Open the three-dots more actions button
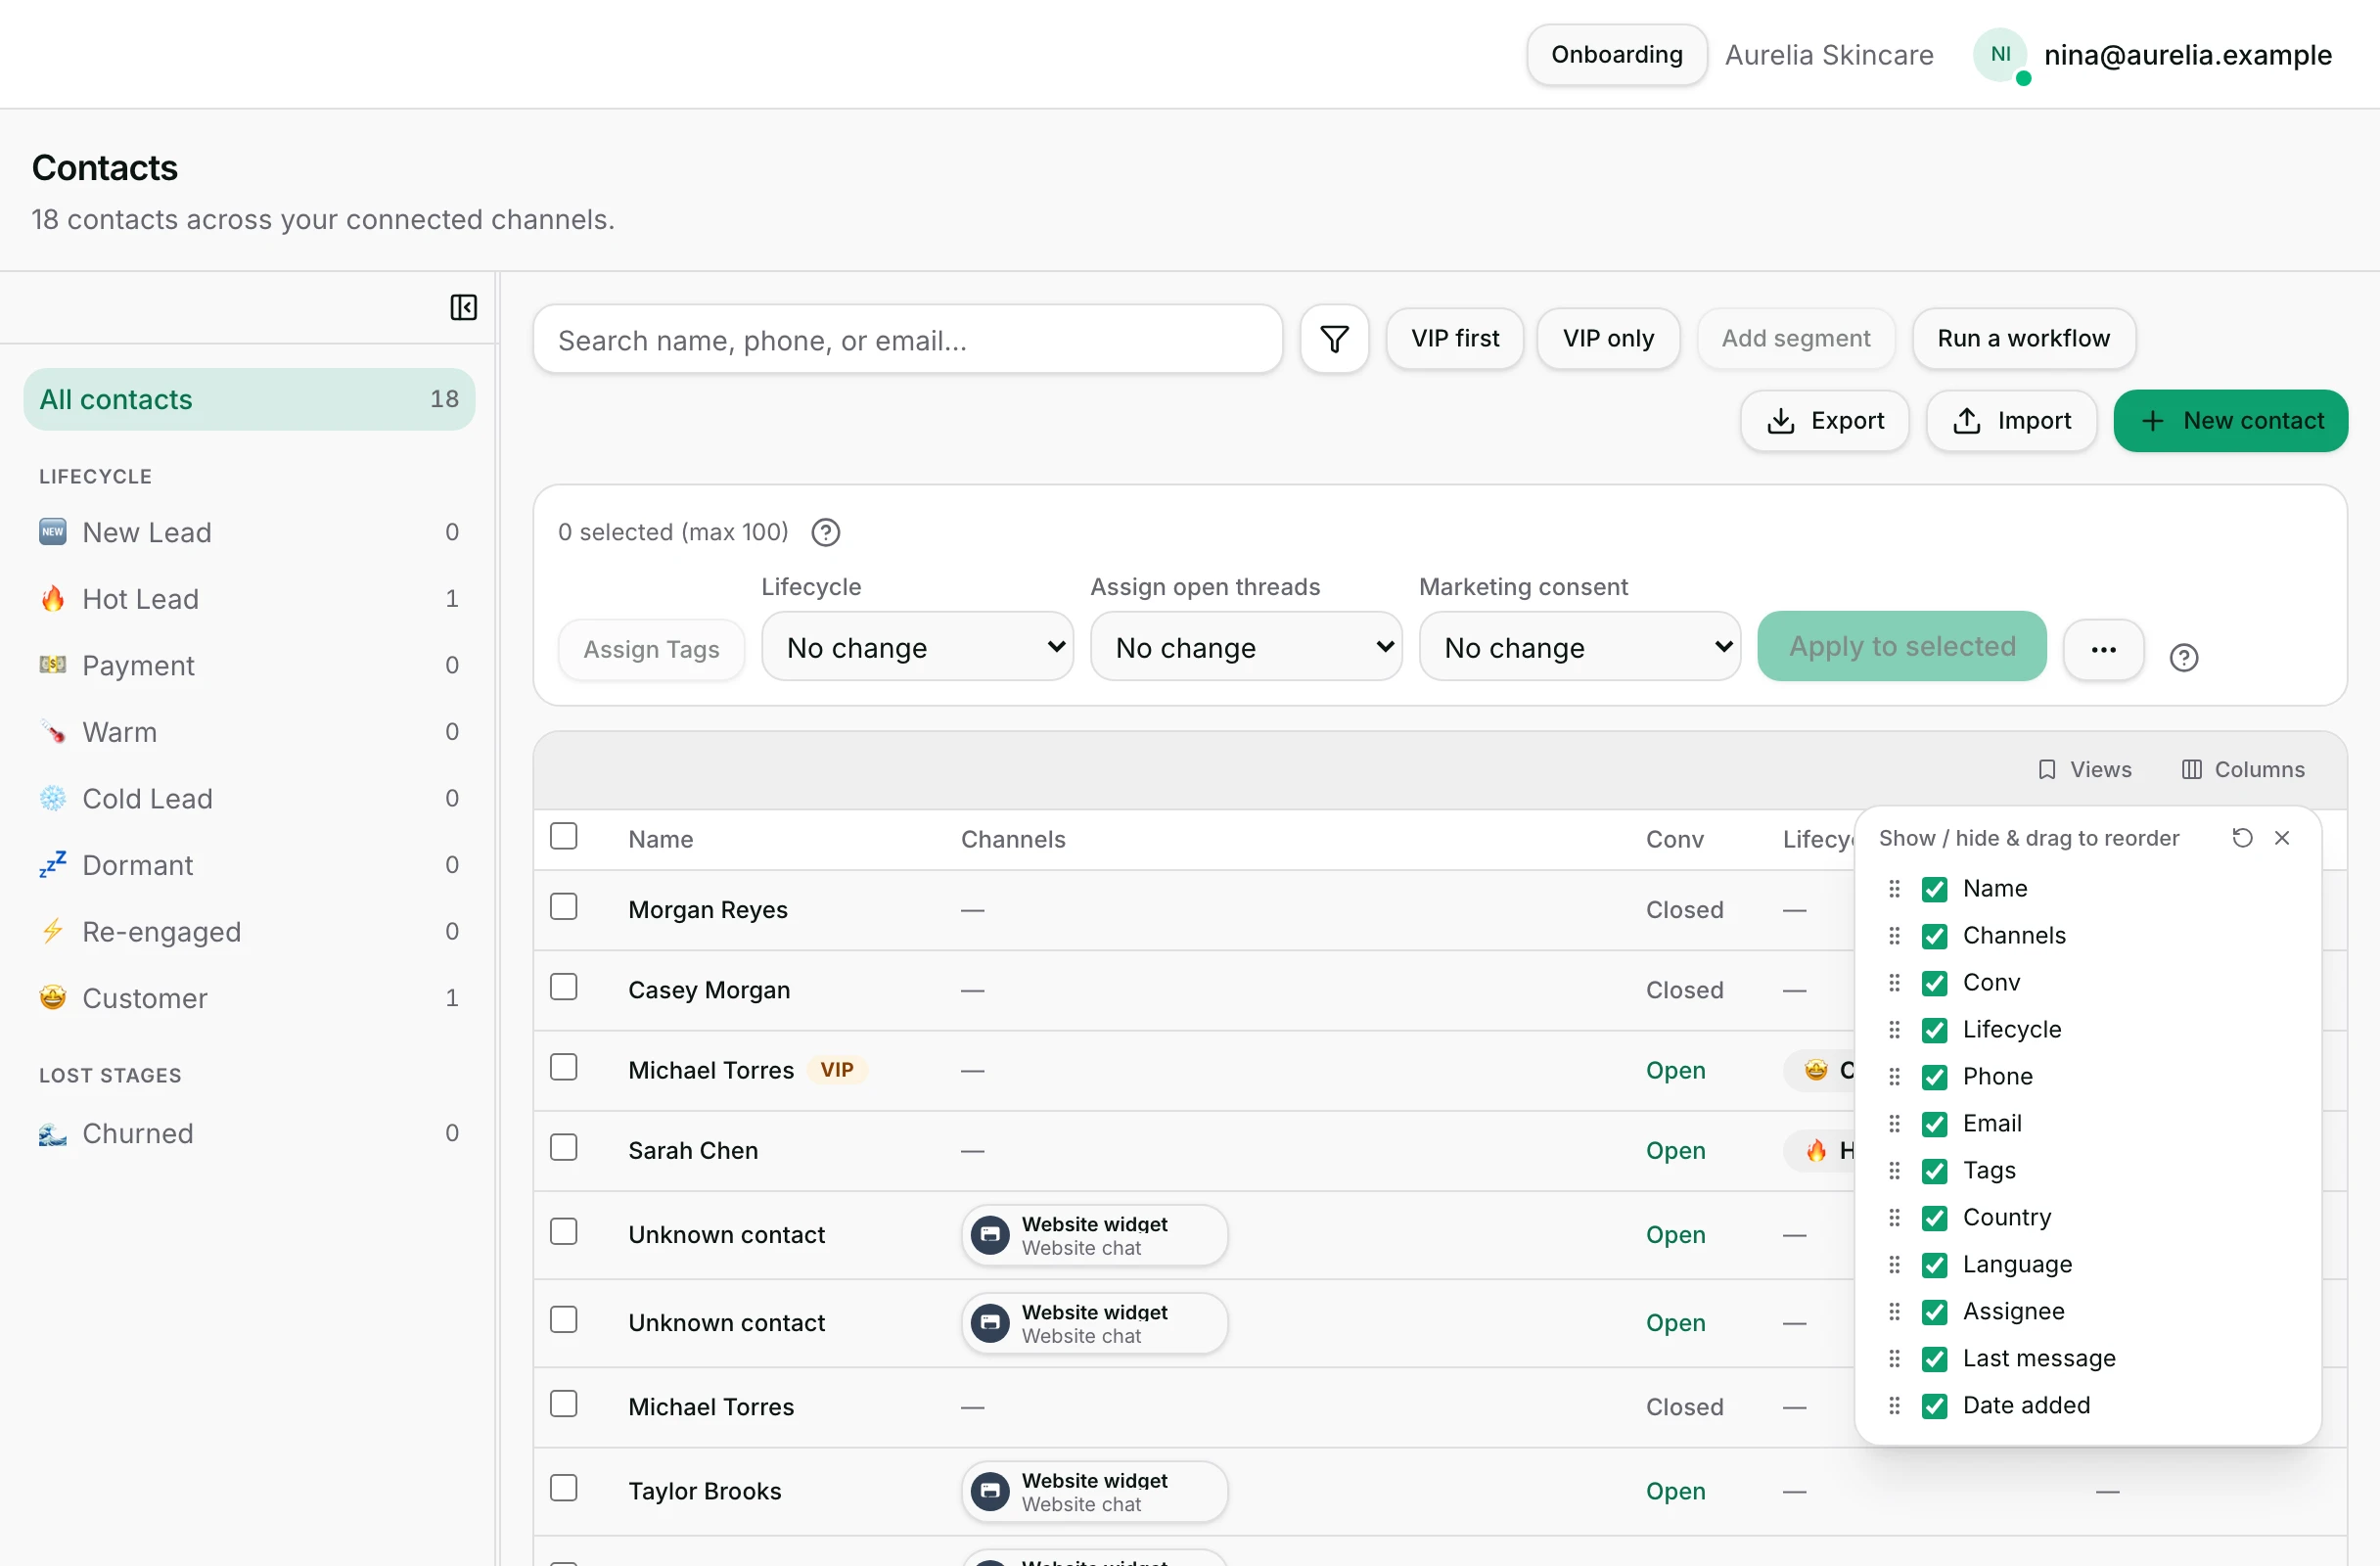This screenshot has width=2380, height=1566. 2103,650
